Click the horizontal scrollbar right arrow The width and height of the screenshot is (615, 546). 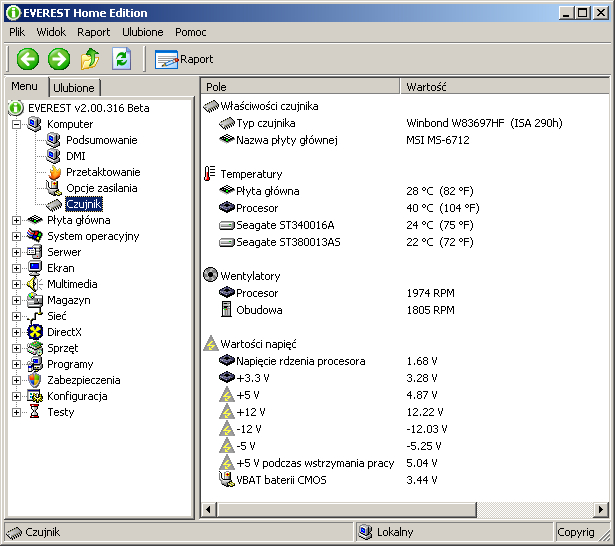600,510
